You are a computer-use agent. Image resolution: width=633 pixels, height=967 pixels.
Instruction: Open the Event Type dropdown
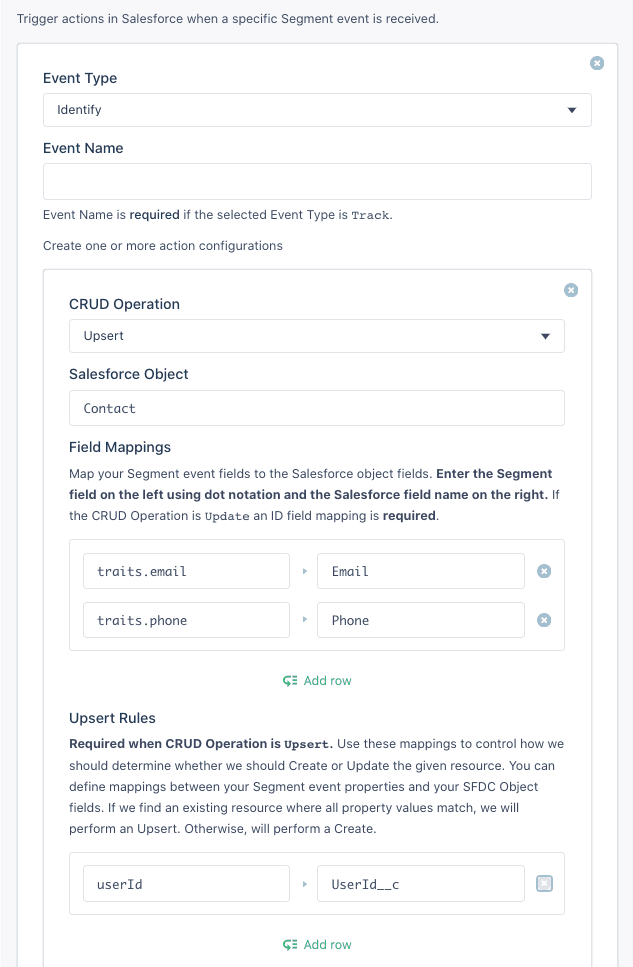(x=573, y=109)
